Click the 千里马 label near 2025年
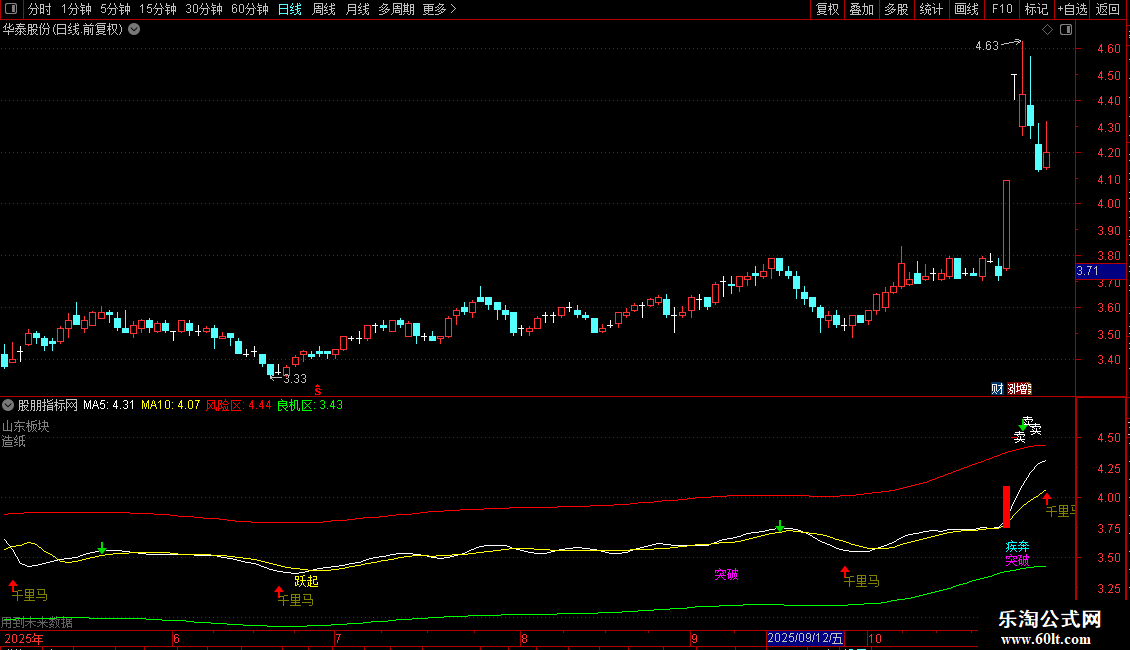 30,595
